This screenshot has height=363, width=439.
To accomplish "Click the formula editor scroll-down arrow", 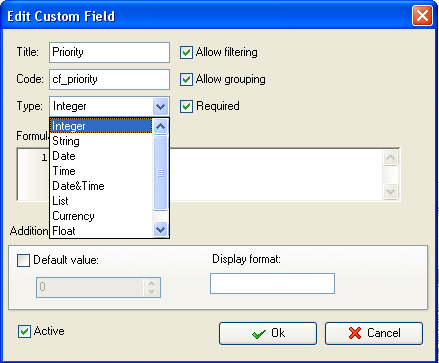I will pos(390,191).
